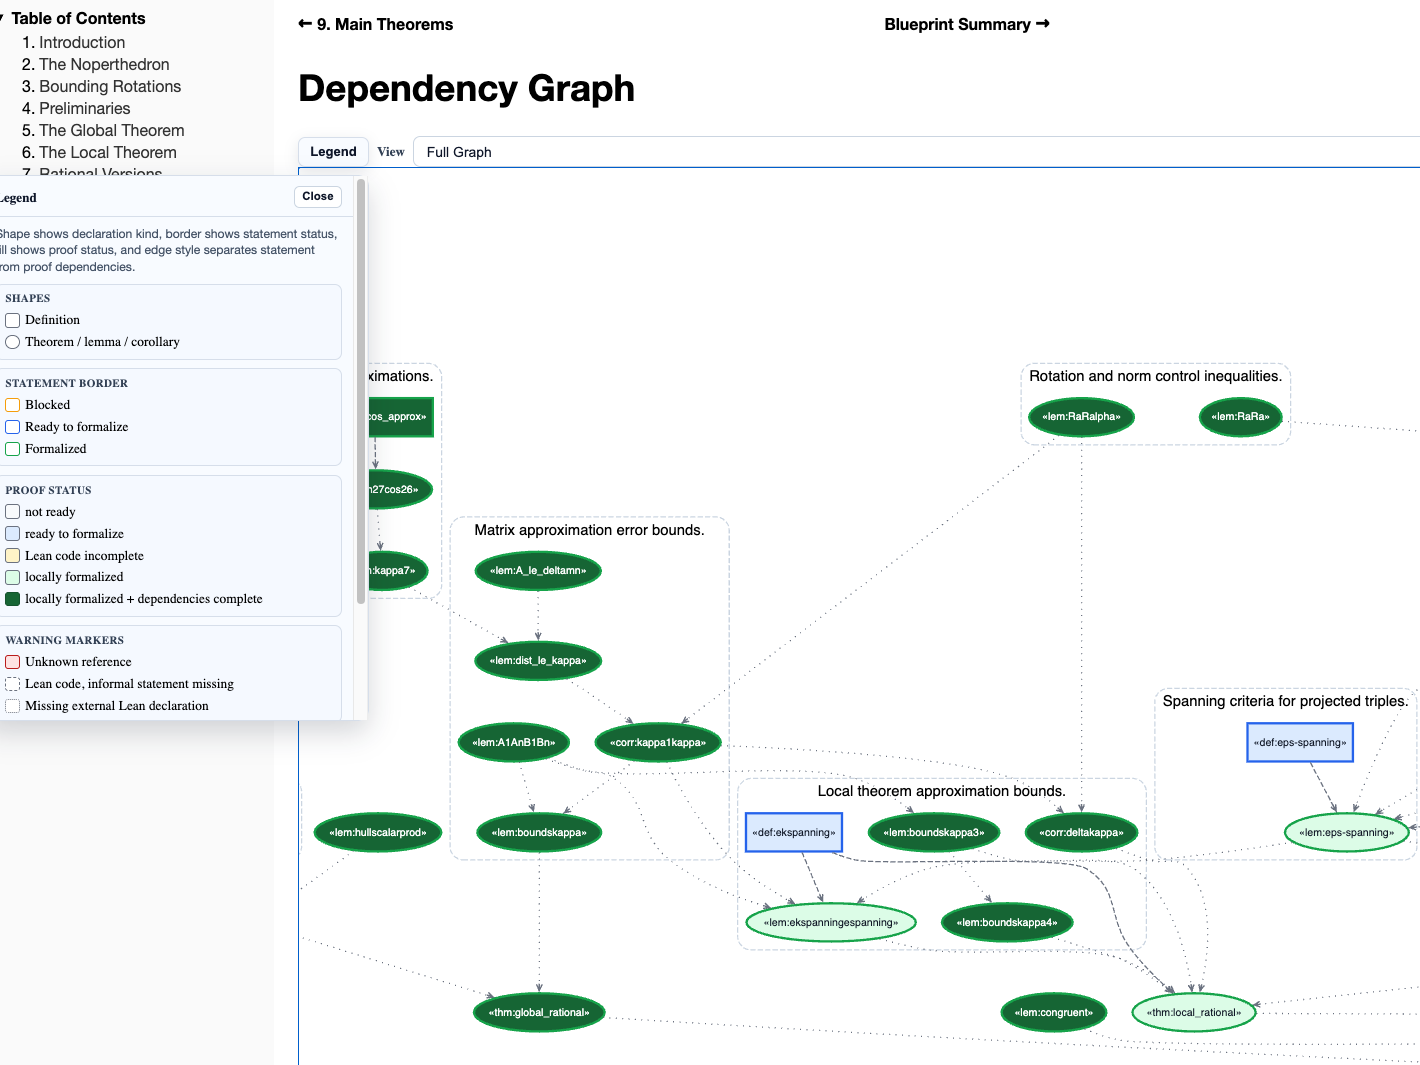Image resolution: width=1420 pixels, height=1065 pixels.
Task: Select the «corr:deltakappa» corollary node
Action: click(x=1080, y=831)
